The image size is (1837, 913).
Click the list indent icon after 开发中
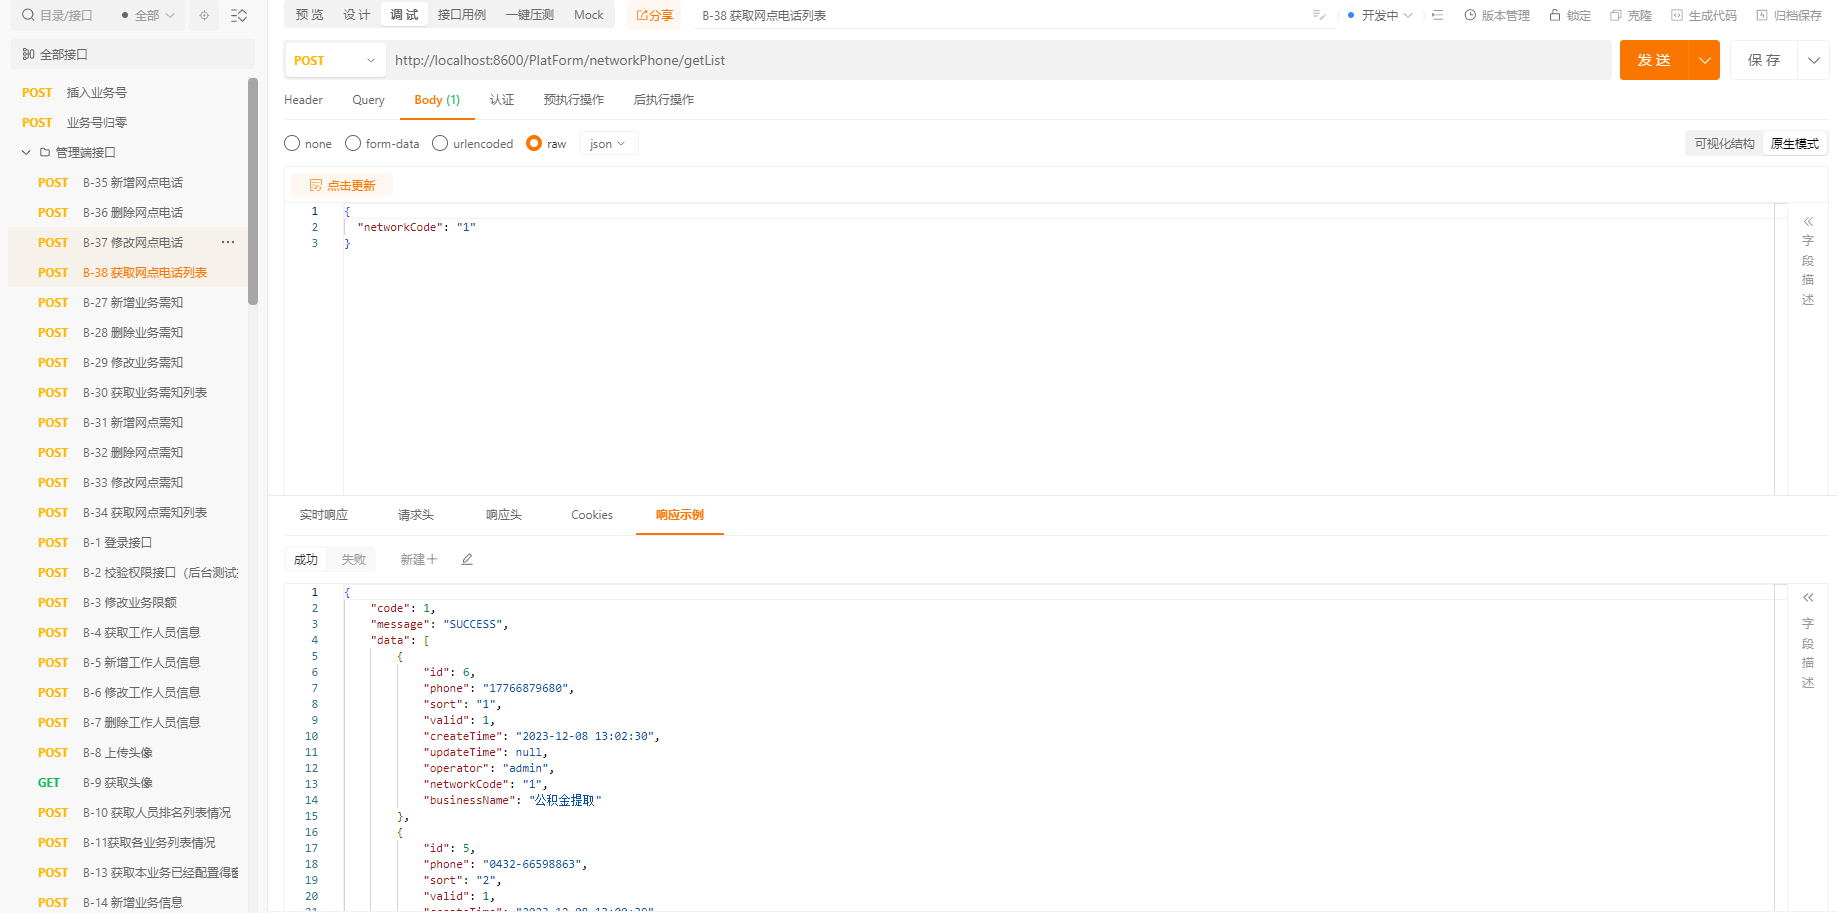click(x=1437, y=15)
